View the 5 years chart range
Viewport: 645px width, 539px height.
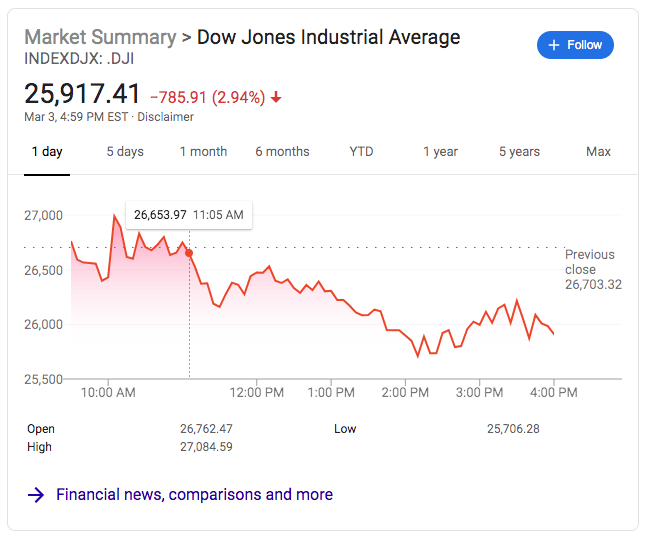(x=519, y=152)
